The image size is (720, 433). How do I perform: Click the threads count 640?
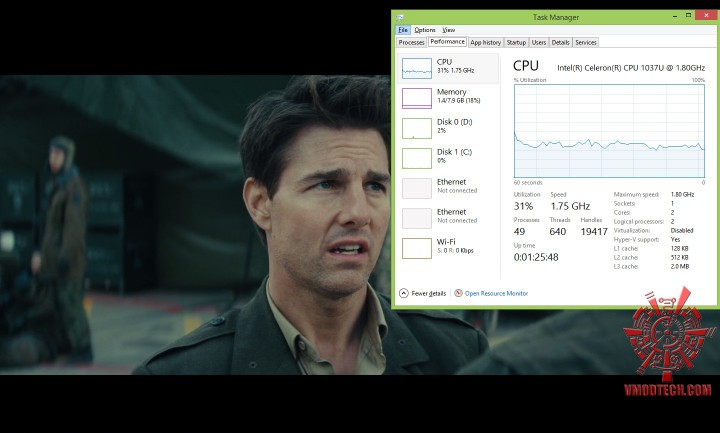[x=557, y=232]
